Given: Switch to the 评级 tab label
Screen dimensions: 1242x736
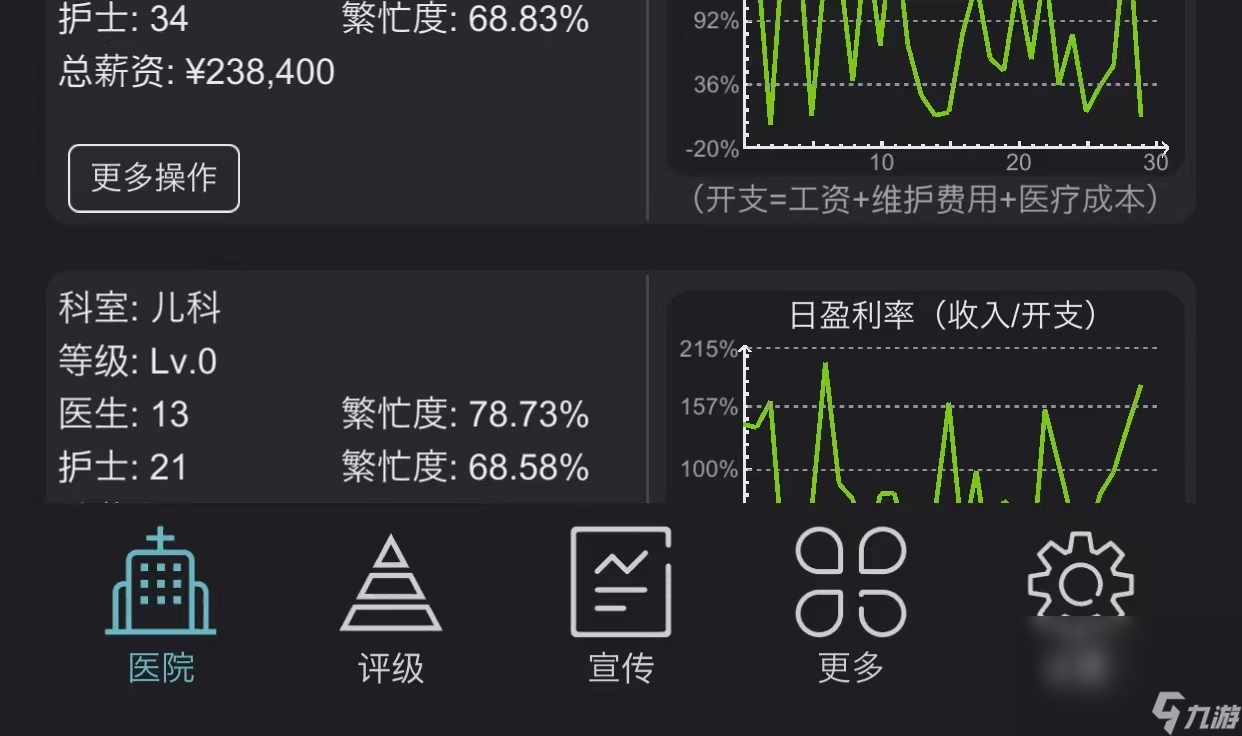Looking at the screenshot, I should click(391, 668).
